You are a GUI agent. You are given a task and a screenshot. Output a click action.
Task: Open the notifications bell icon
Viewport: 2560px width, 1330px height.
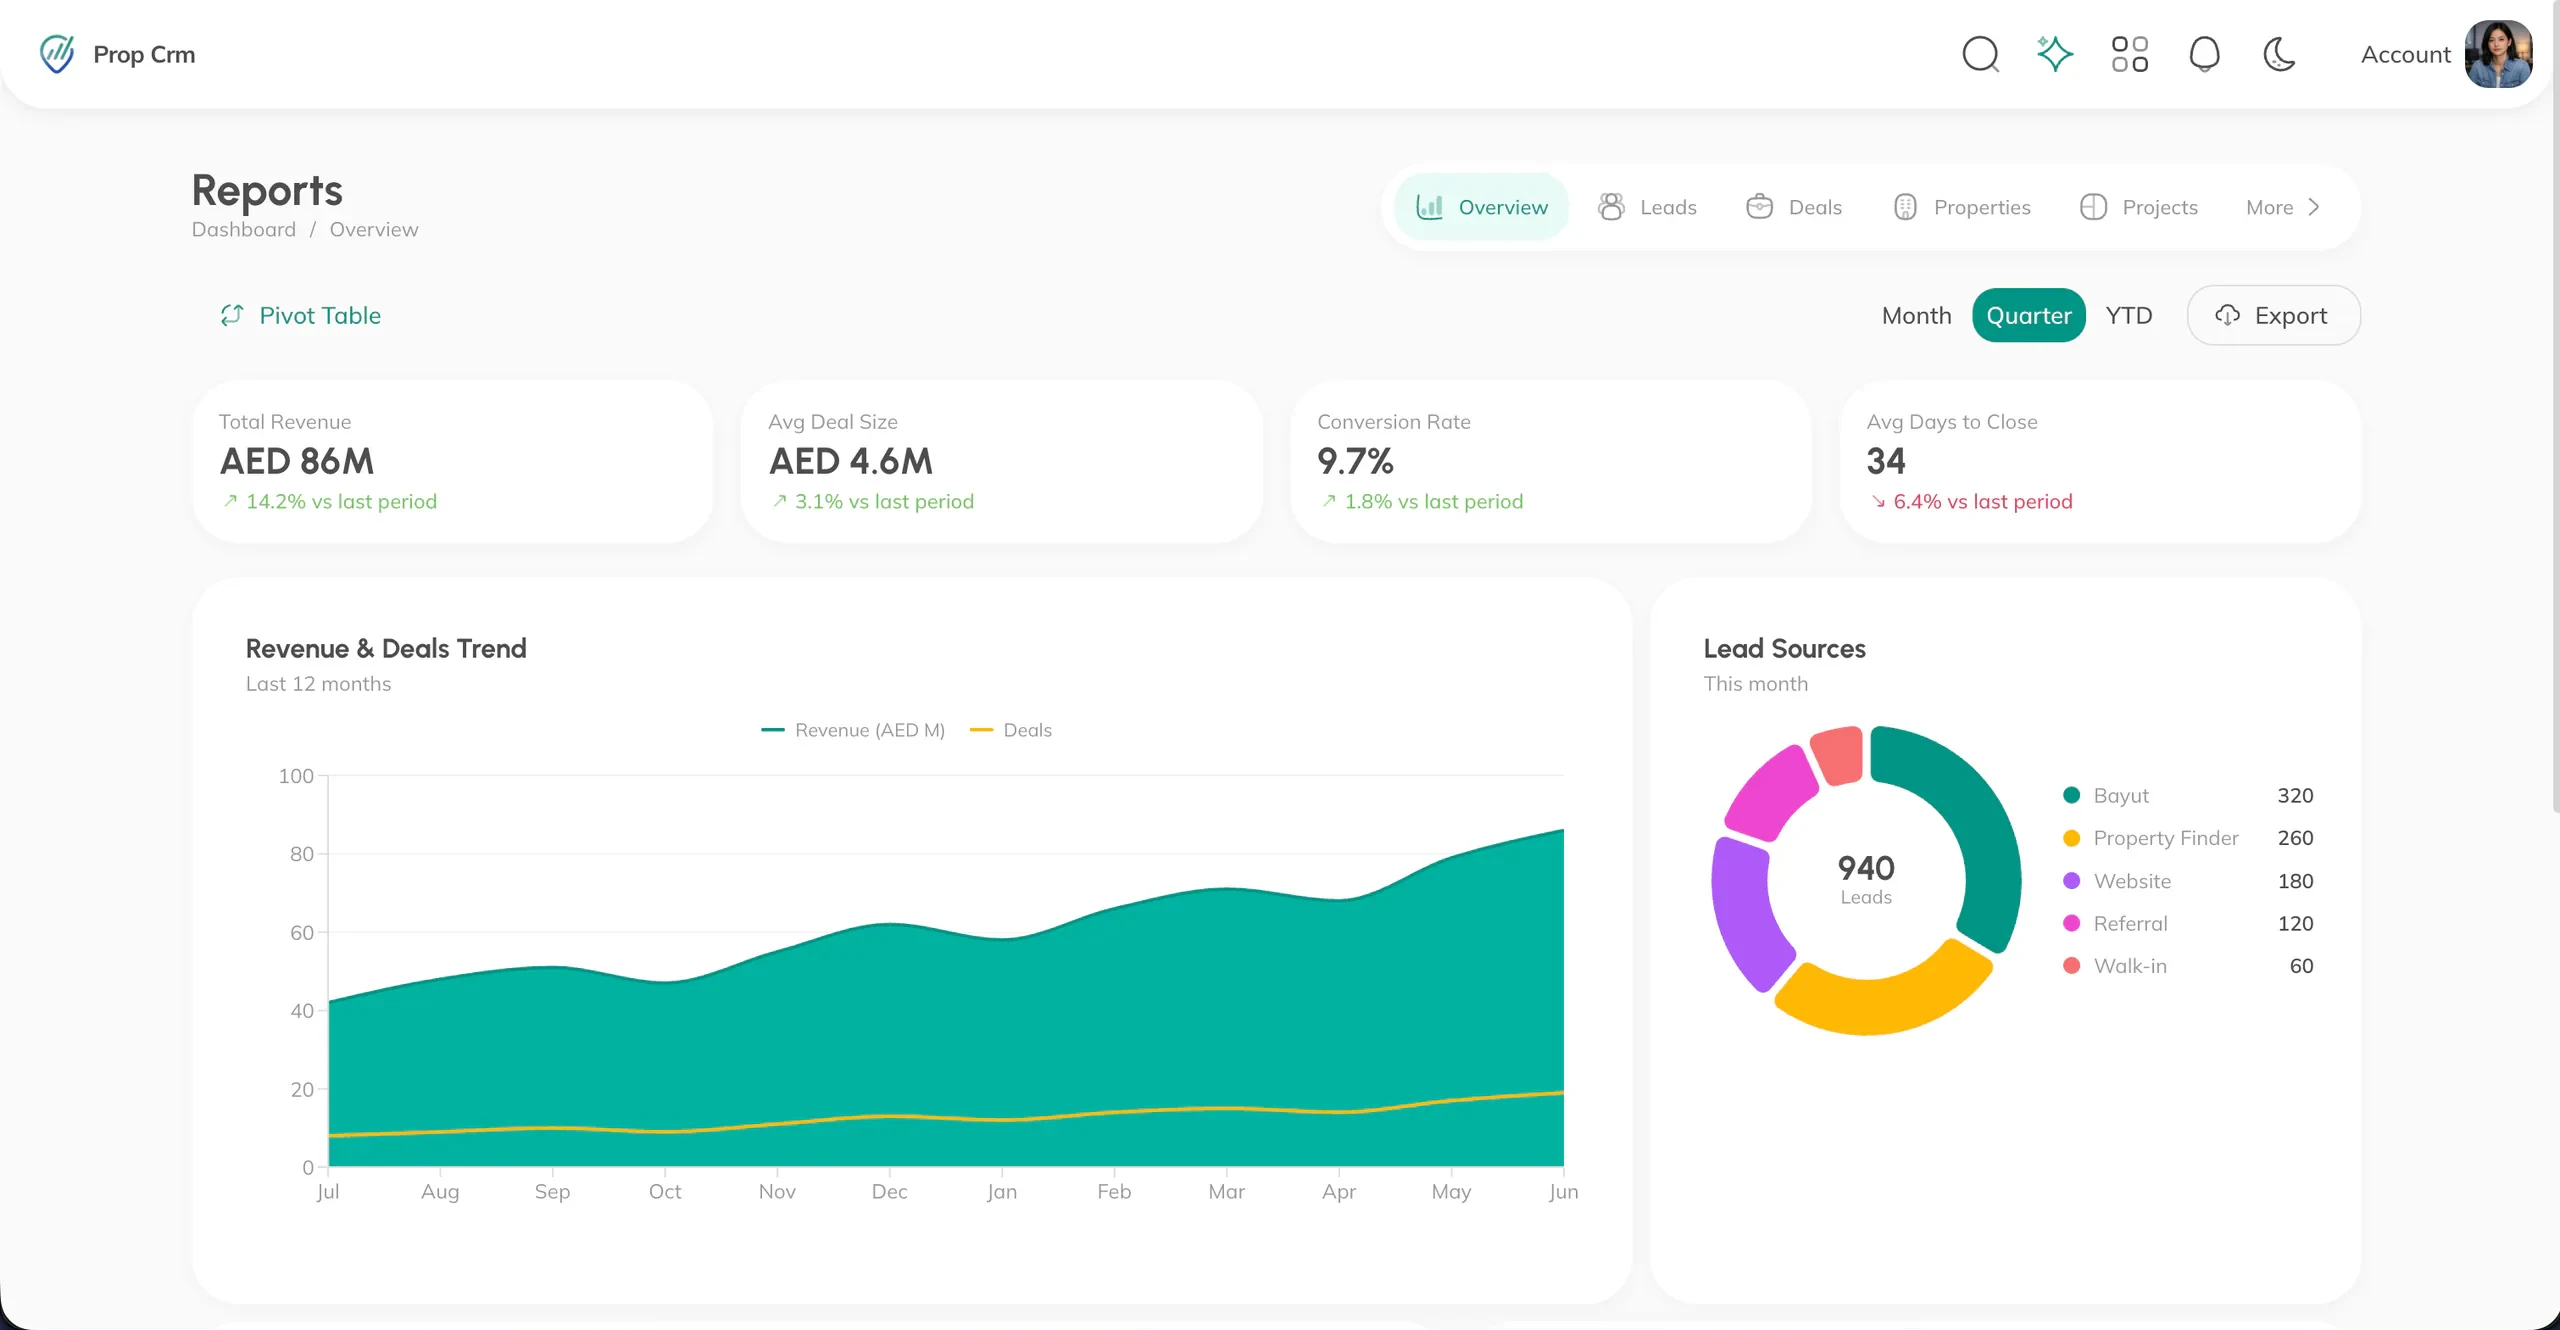pos(2204,54)
